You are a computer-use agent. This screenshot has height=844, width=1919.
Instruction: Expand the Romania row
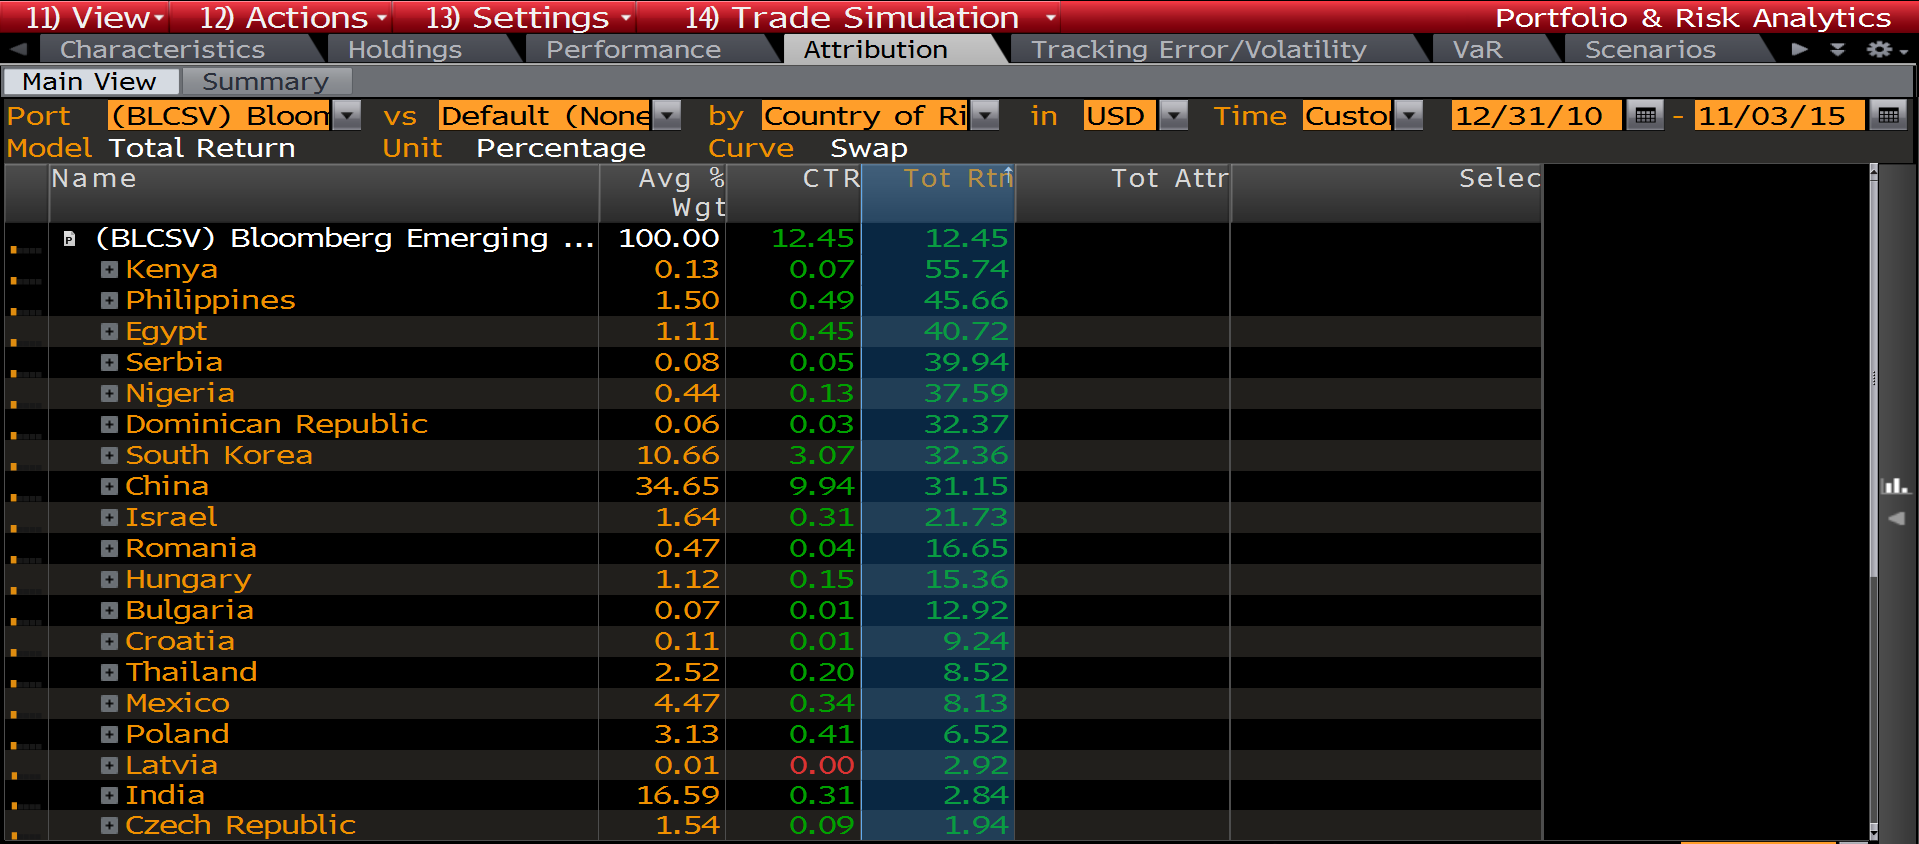(x=109, y=549)
